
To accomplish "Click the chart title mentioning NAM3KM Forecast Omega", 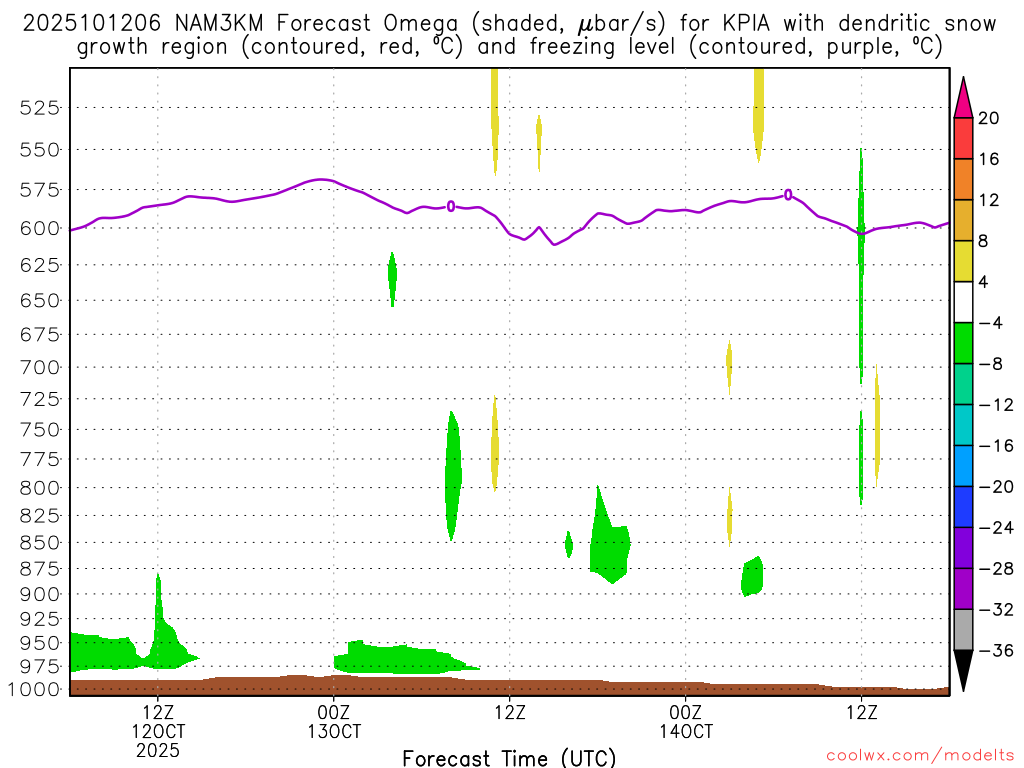I will tap(509, 35).
